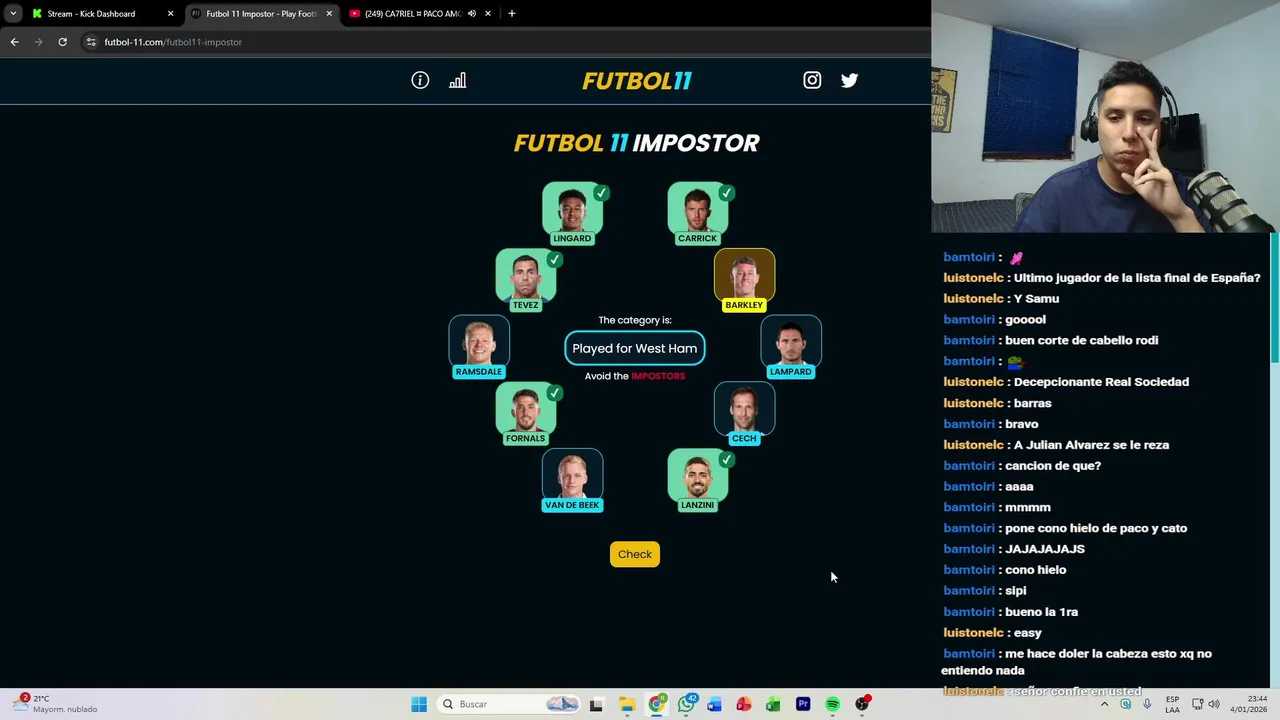
Task: Open Futbol11 Twitter page icon
Action: 849,80
